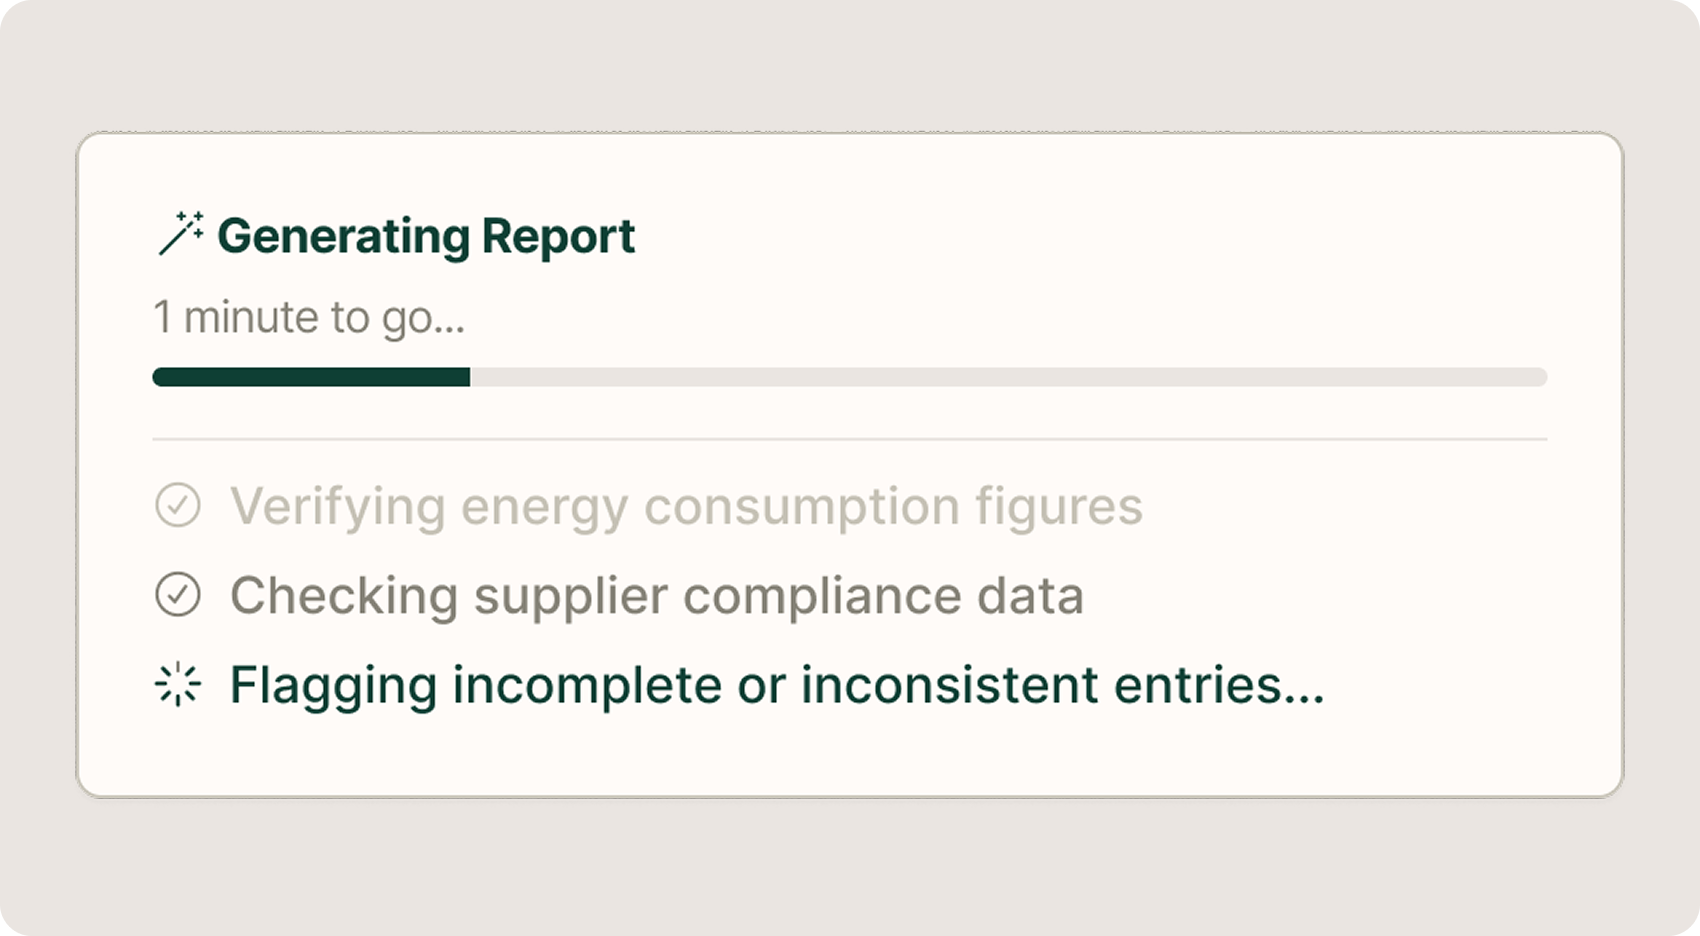Click the word 'Generating' in the heading
This screenshot has width=1700, height=936.
coord(343,236)
